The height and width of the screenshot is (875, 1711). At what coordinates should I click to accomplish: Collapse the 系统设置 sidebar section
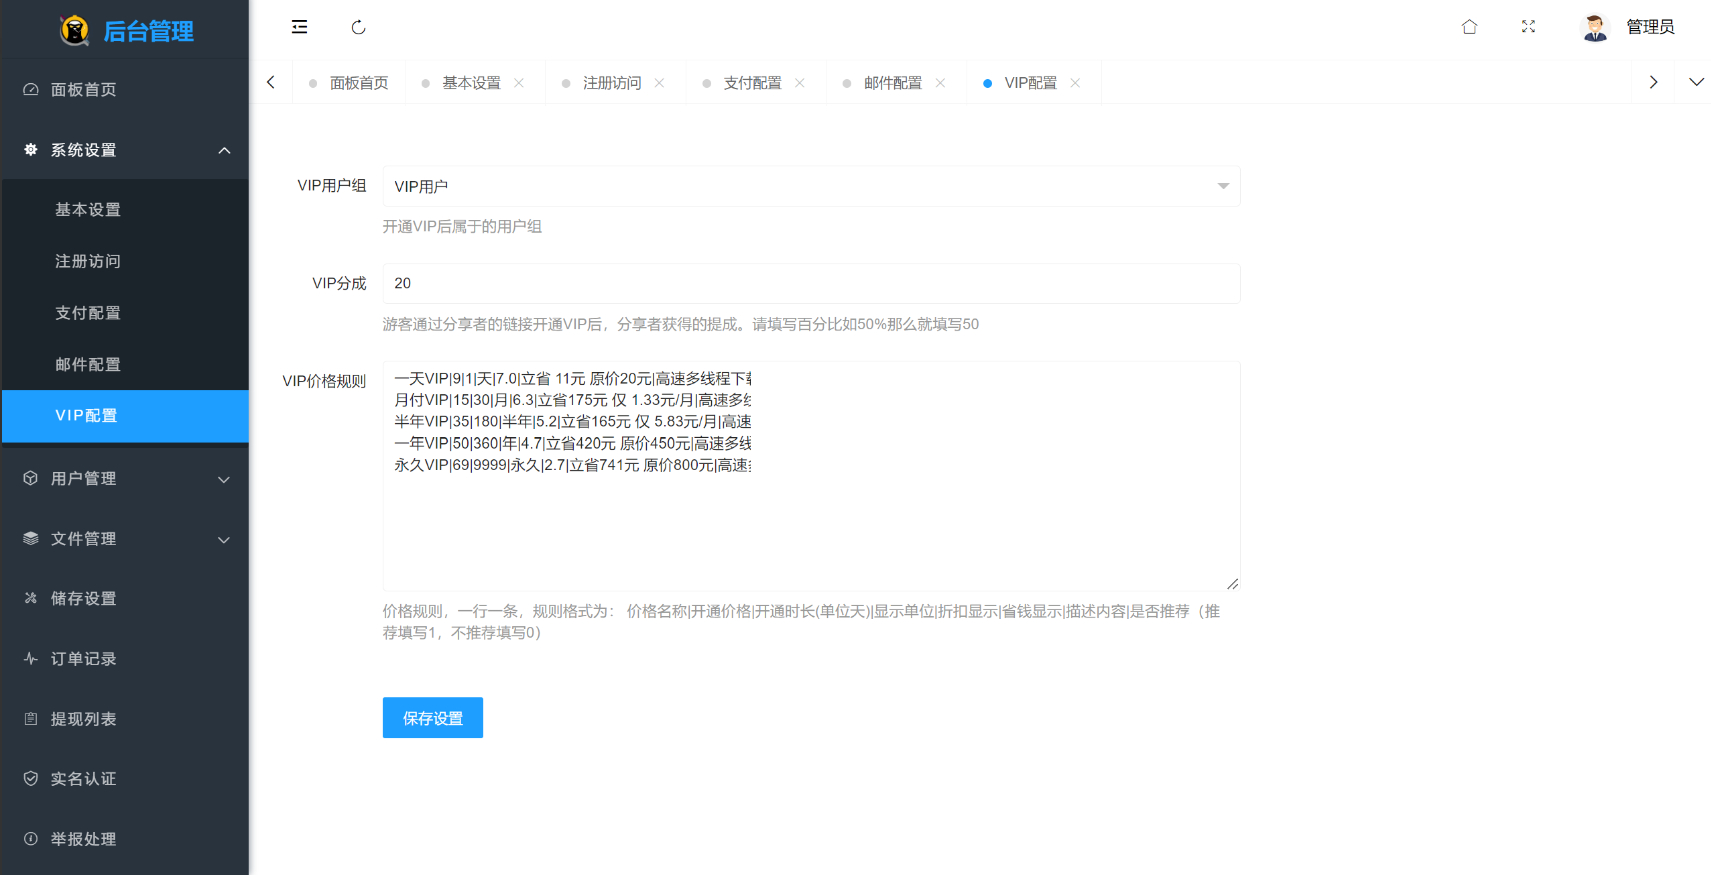125,150
